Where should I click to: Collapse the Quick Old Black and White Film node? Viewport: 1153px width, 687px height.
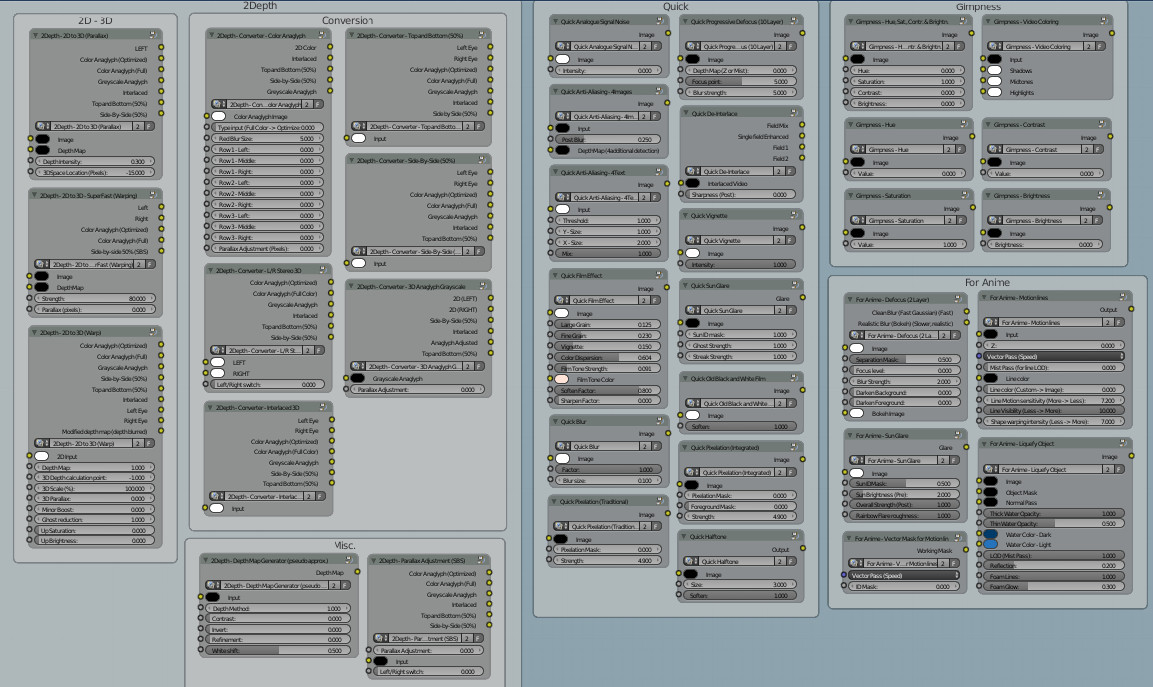click(x=685, y=379)
